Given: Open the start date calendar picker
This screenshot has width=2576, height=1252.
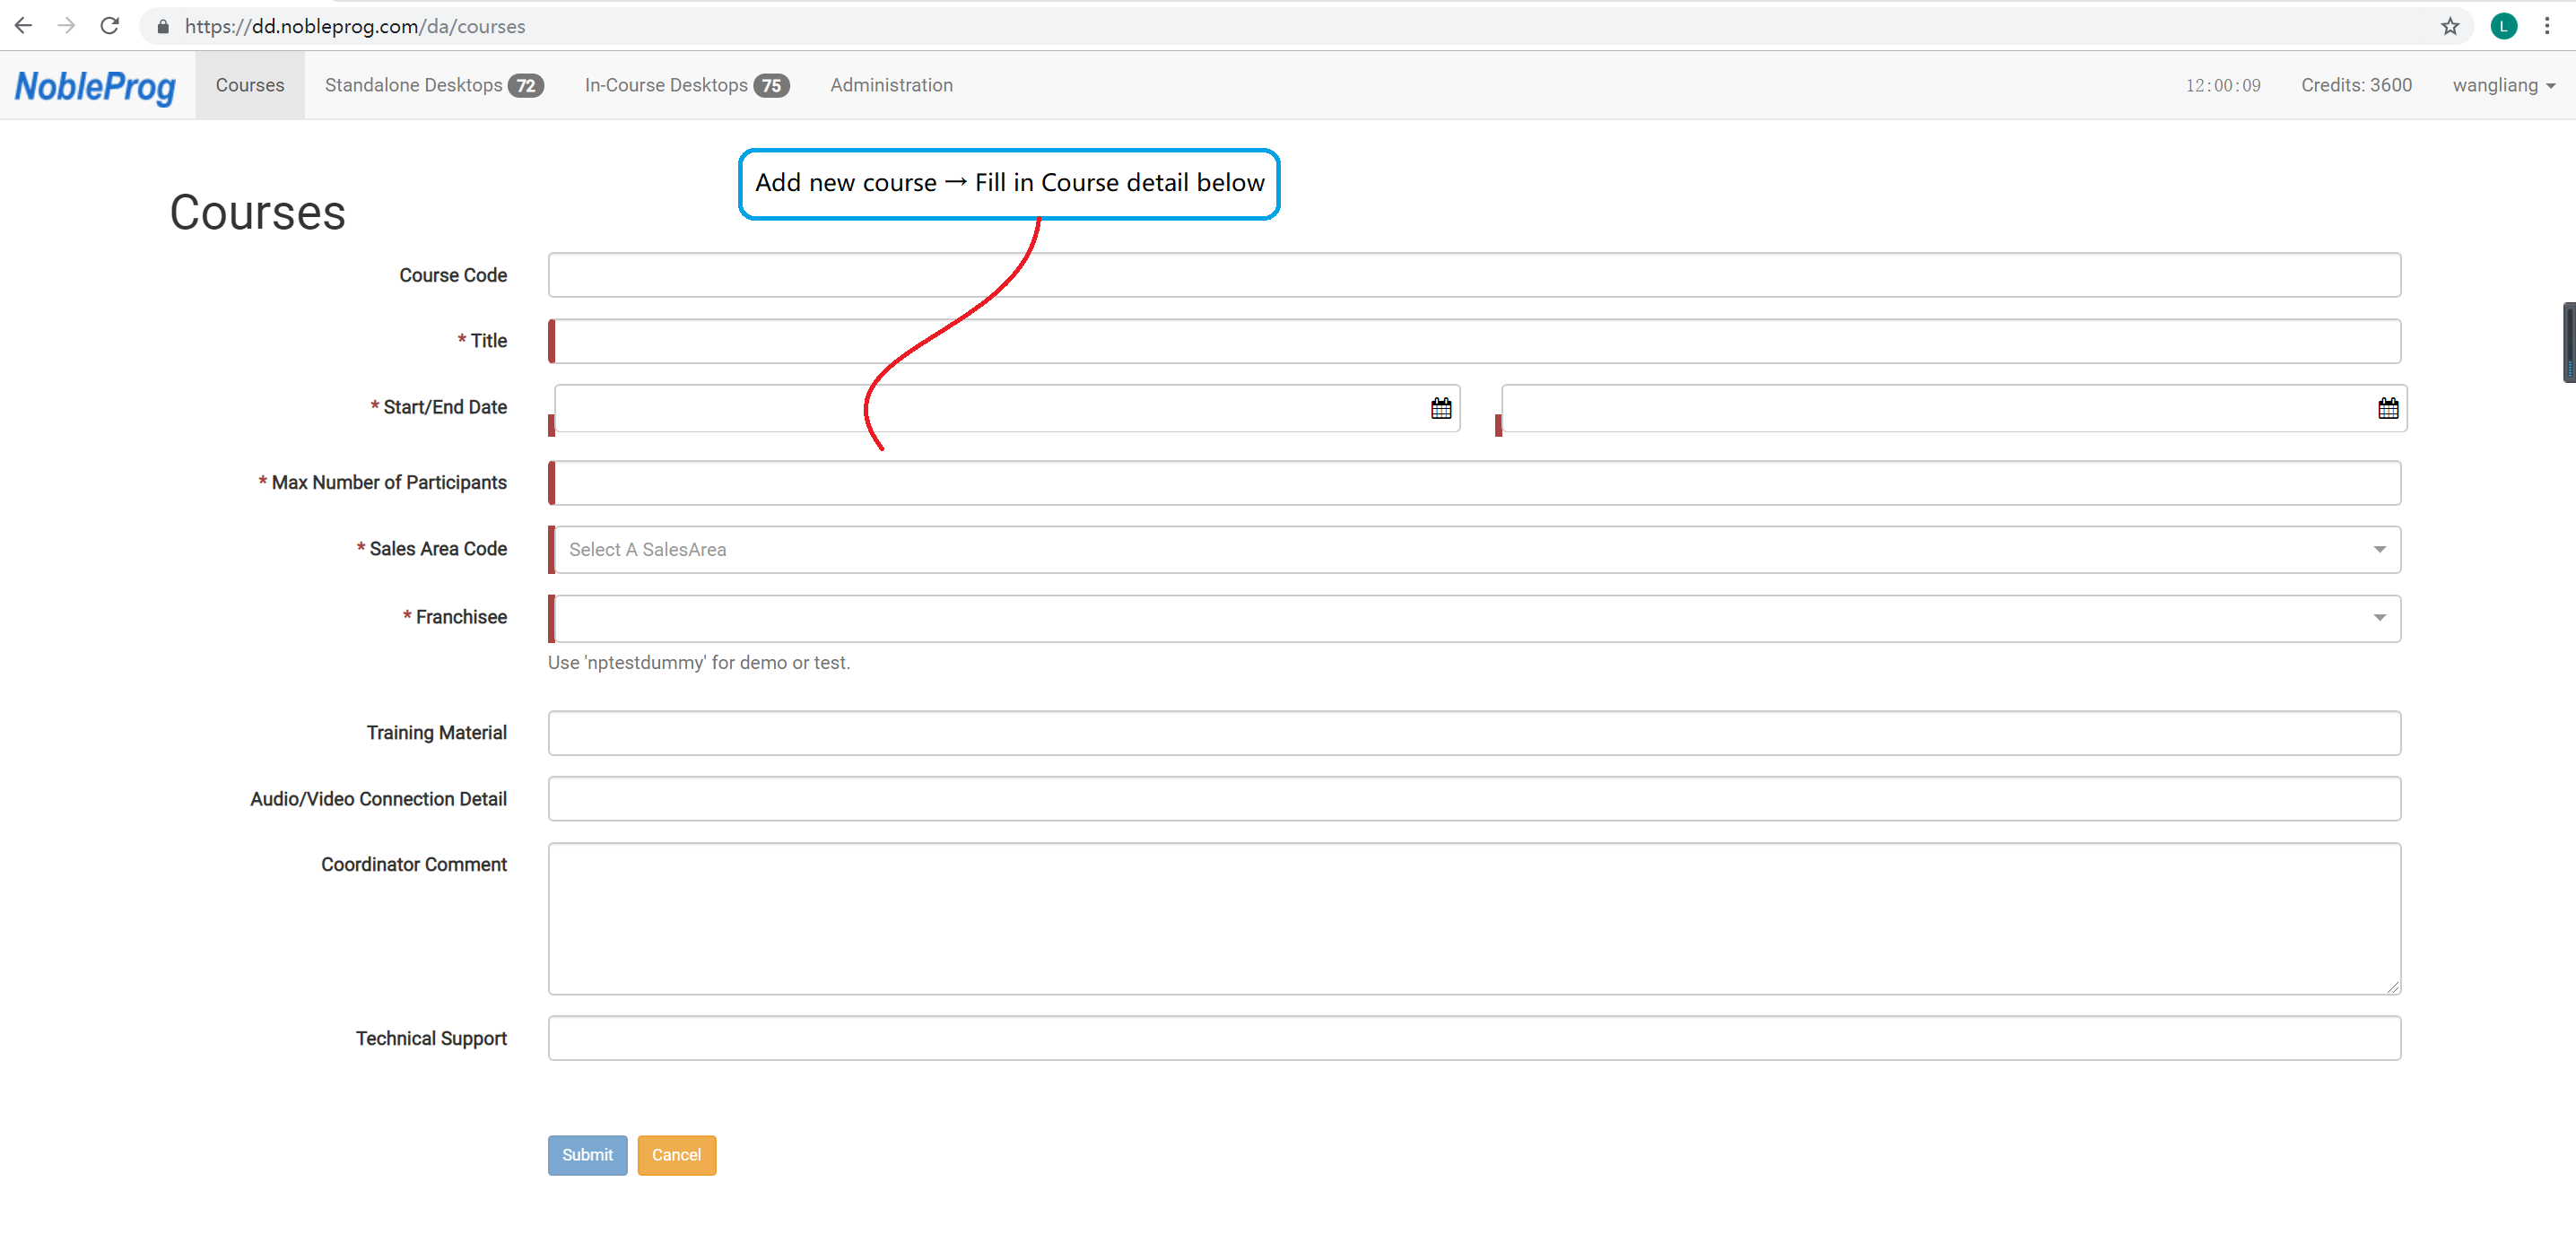Looking at the screenshot, I should [1440, 408].
